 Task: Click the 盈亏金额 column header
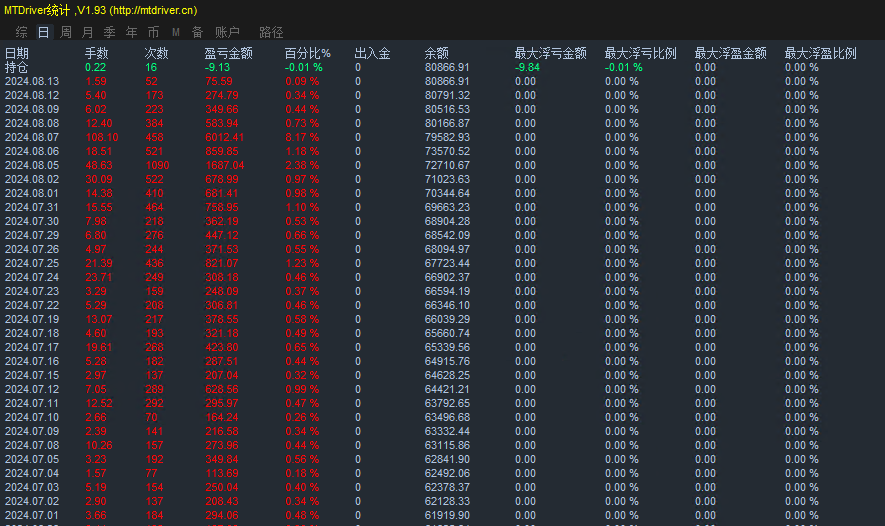[x=229, y=53]
